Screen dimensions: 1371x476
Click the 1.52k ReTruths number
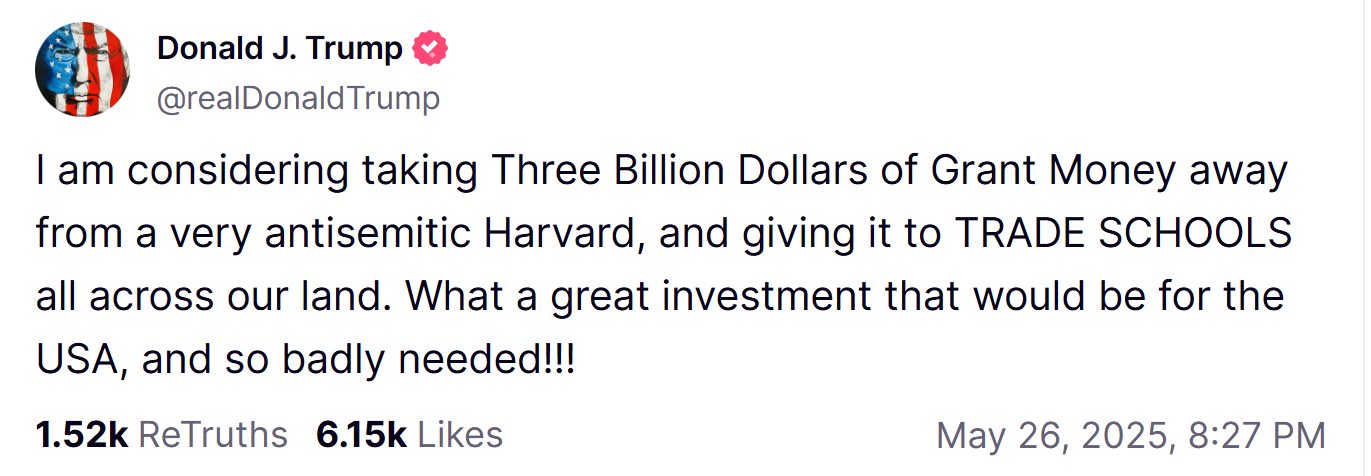click(x=82, y=435)
